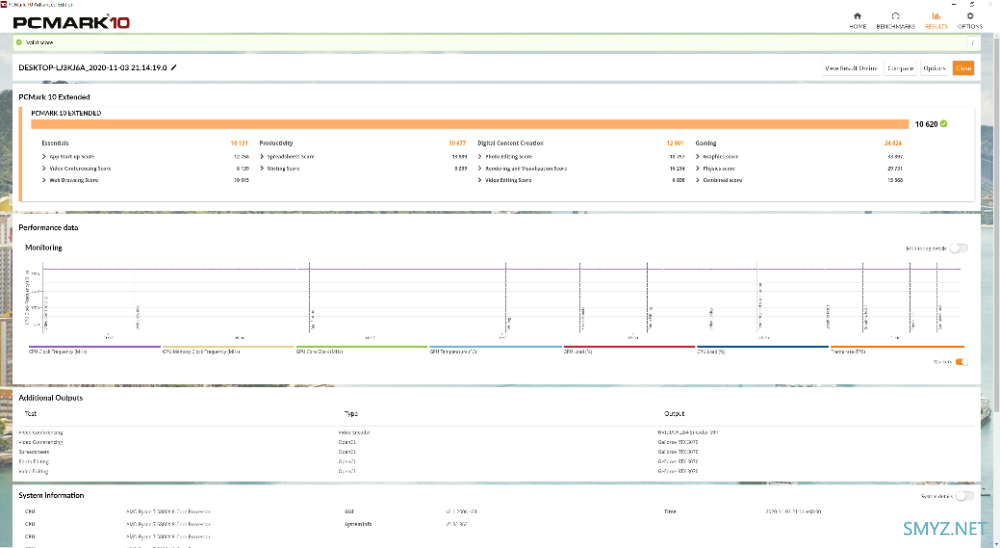Click the overall 10 620 score value
The width and height of the screenshot is (1000, 548).
coord(926,124)
